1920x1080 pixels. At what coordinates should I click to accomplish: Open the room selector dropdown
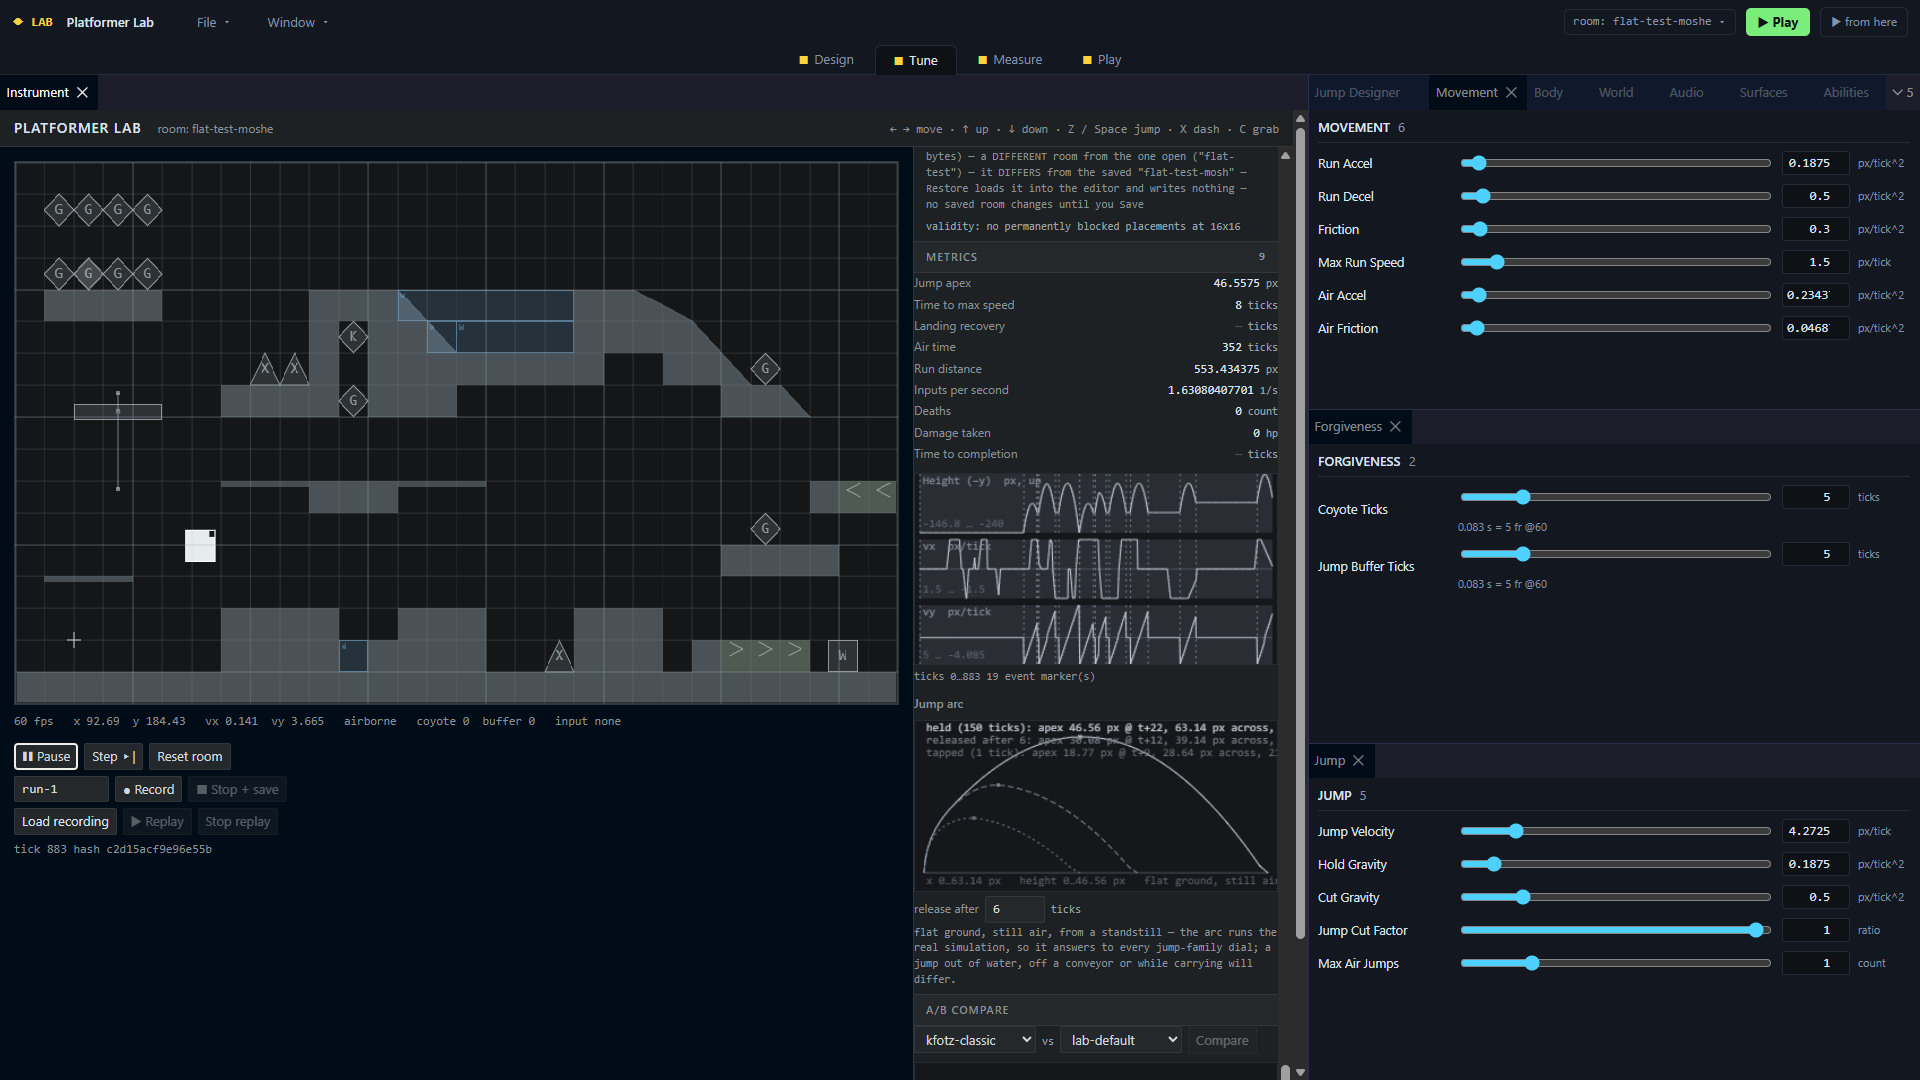(x=1648, y=22)
